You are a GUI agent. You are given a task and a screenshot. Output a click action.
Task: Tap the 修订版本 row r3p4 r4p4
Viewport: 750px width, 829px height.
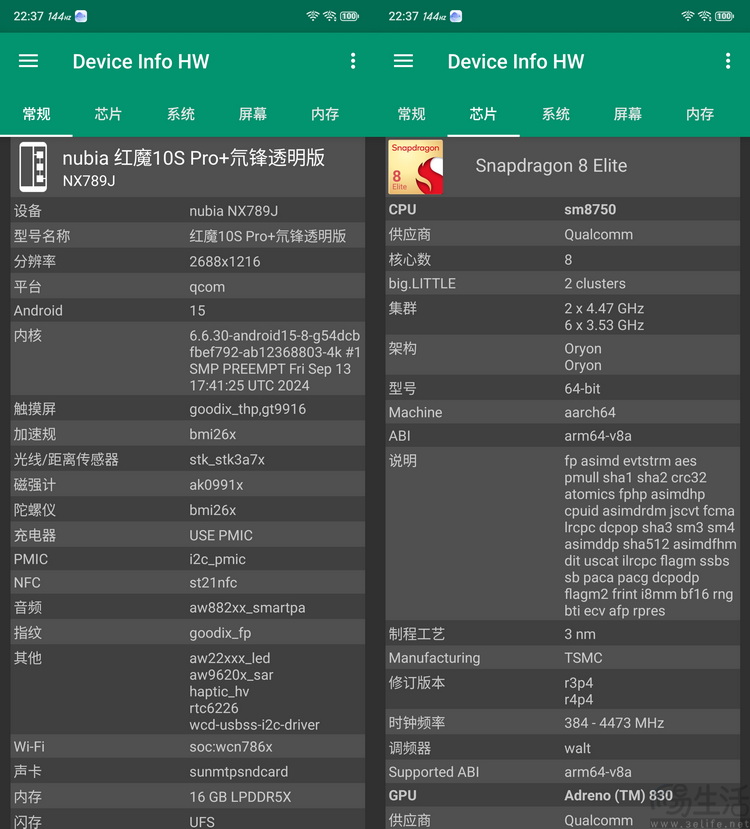click(x=562, y=691)
